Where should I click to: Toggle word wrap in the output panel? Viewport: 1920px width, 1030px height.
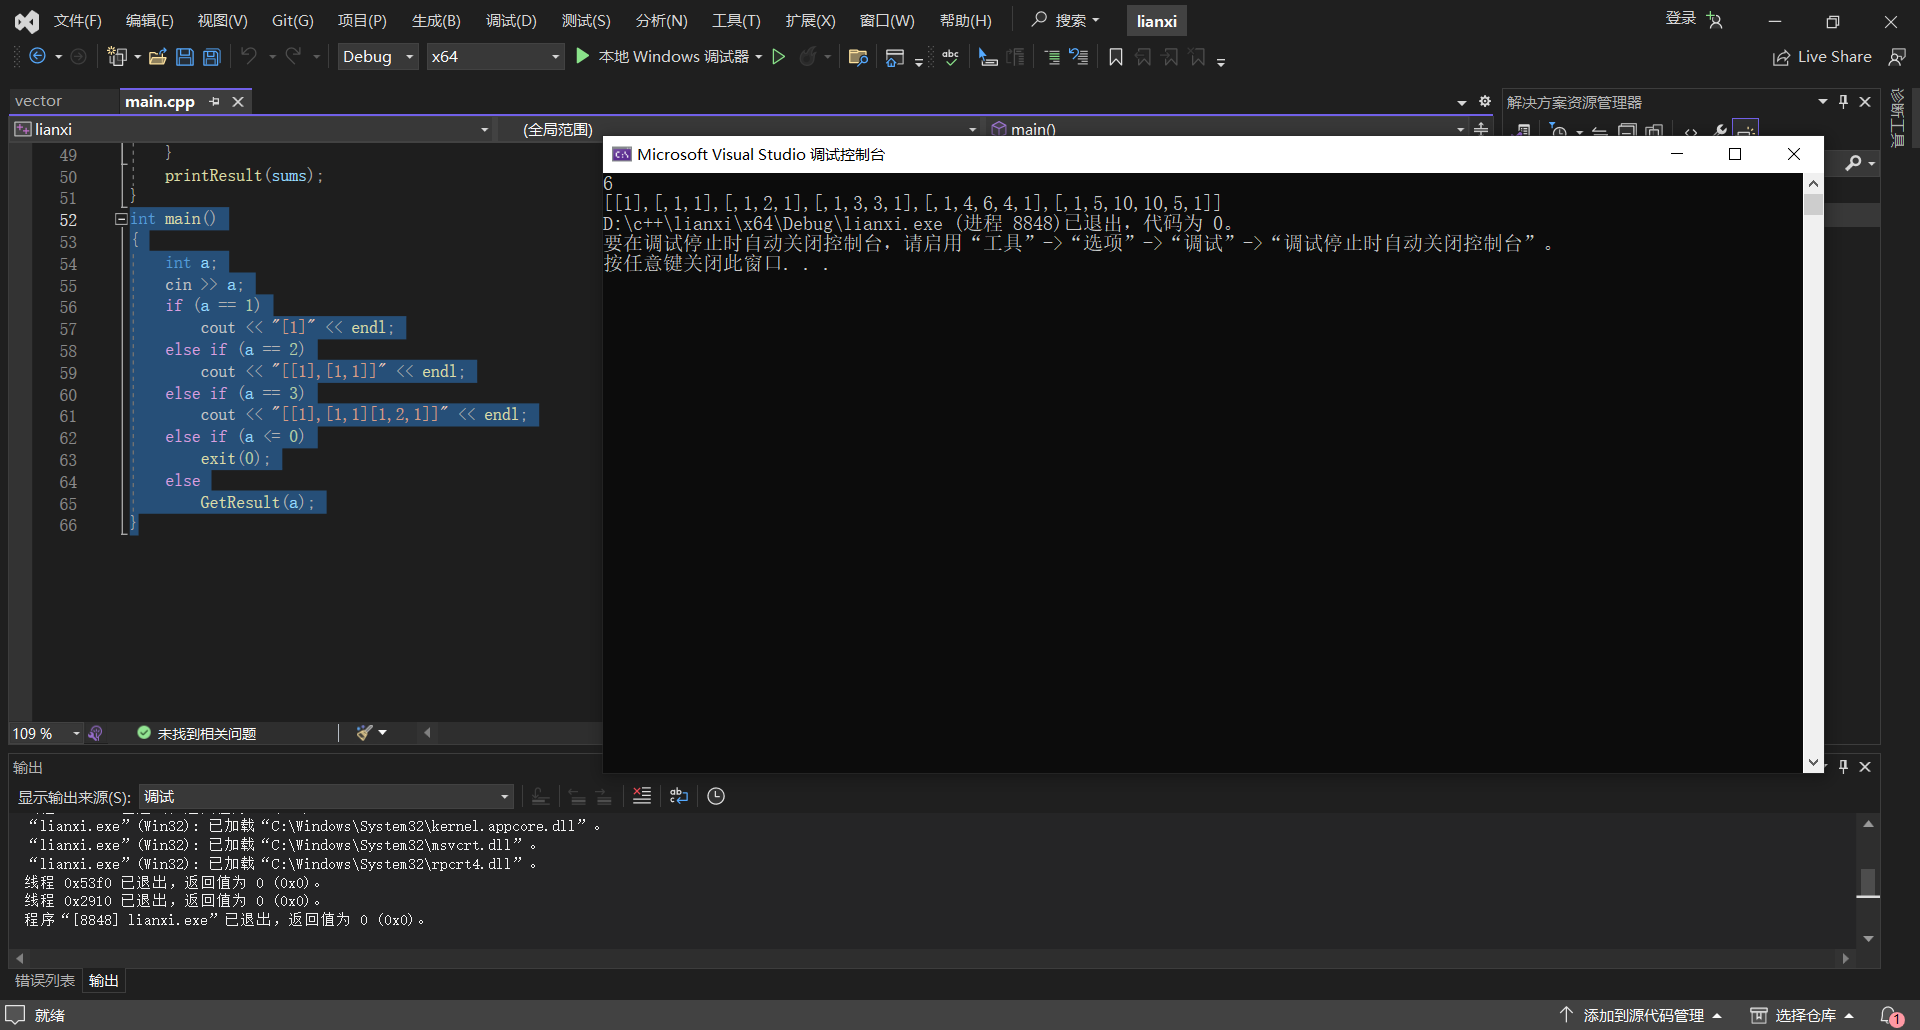pos(679,796)
